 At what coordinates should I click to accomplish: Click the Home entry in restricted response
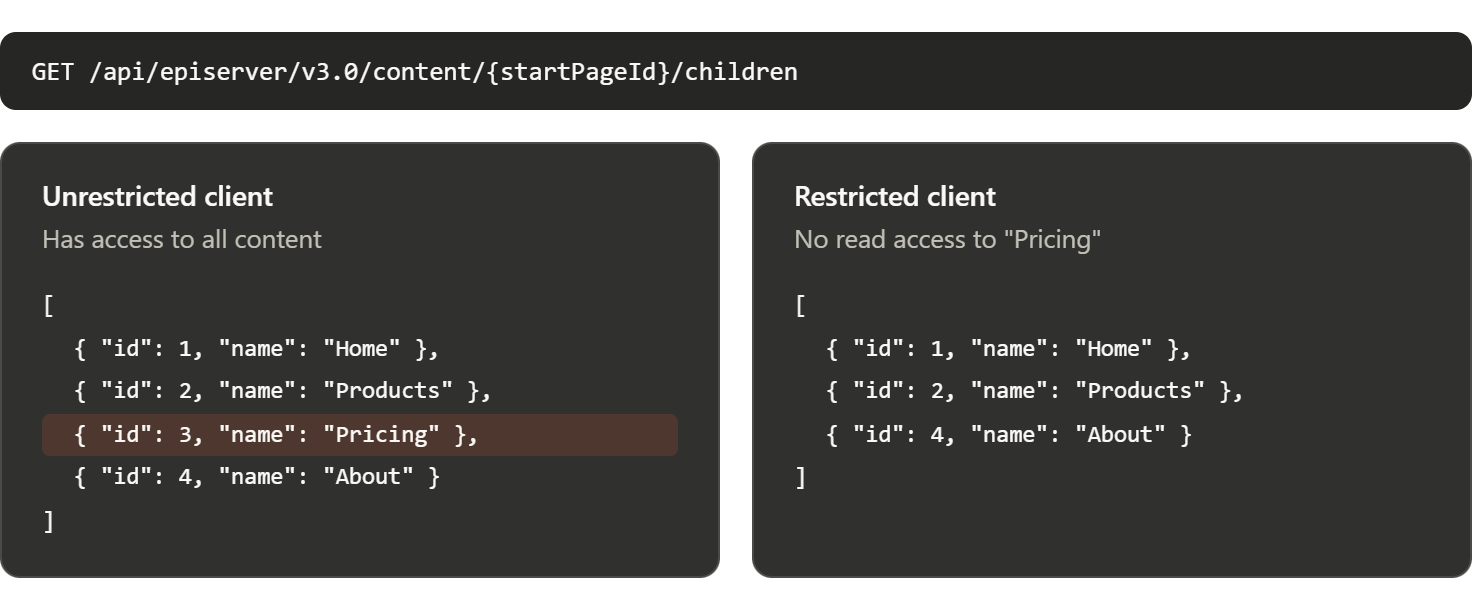coord(1009,349)
